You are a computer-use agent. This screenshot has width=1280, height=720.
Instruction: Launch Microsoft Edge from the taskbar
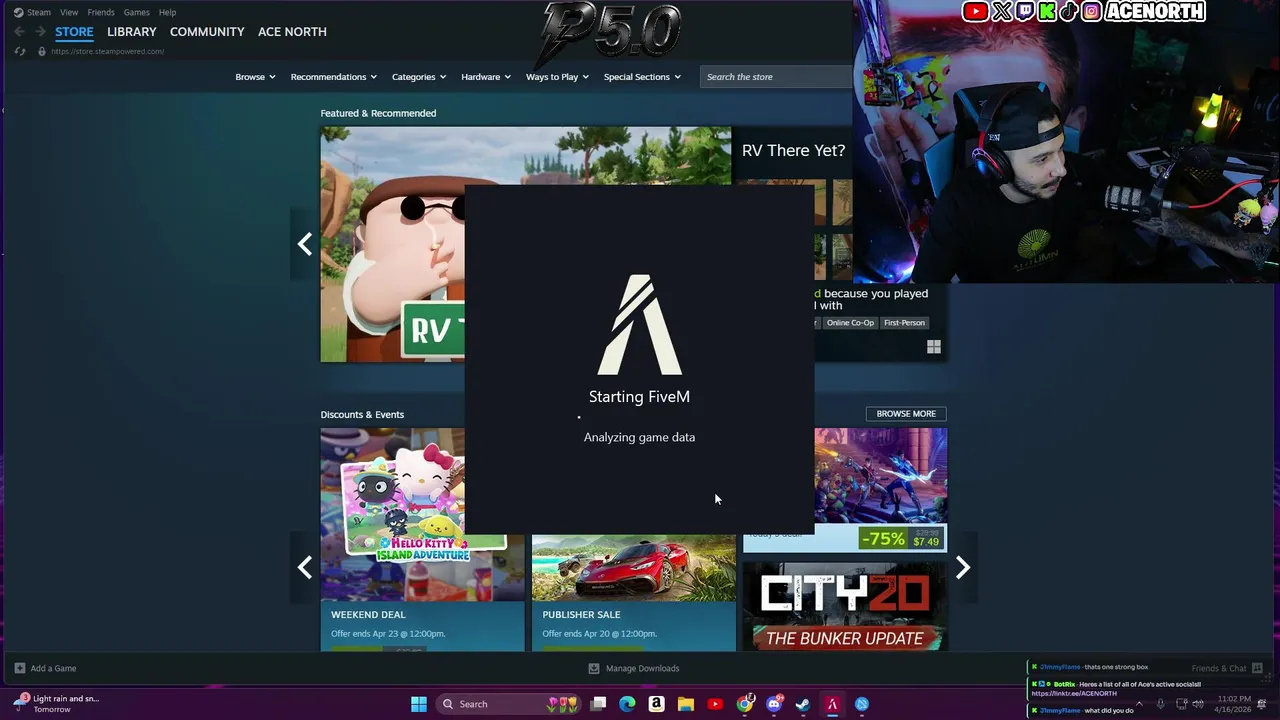(x=627, y=704)
